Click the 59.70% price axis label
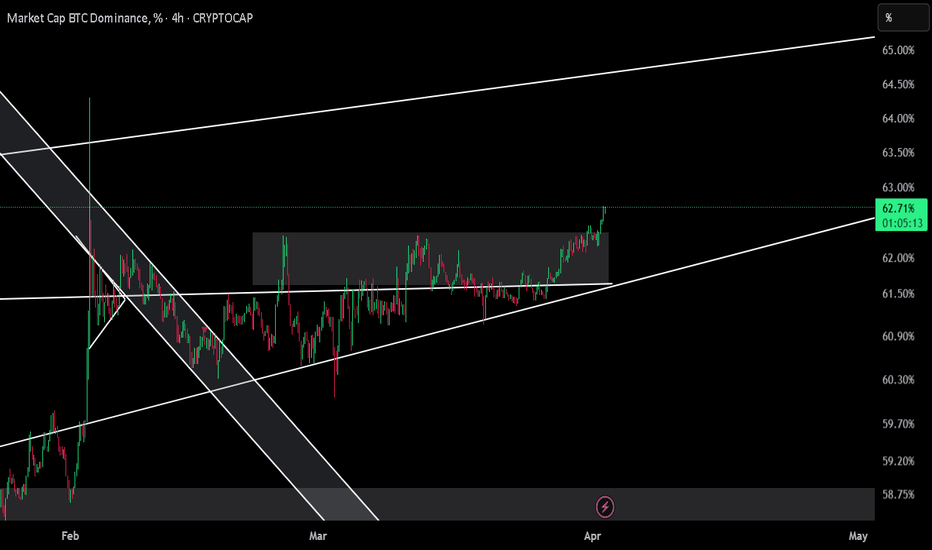The height and width of the screenshot is (550, 932). pyautogui.click(x=898, y=424)
